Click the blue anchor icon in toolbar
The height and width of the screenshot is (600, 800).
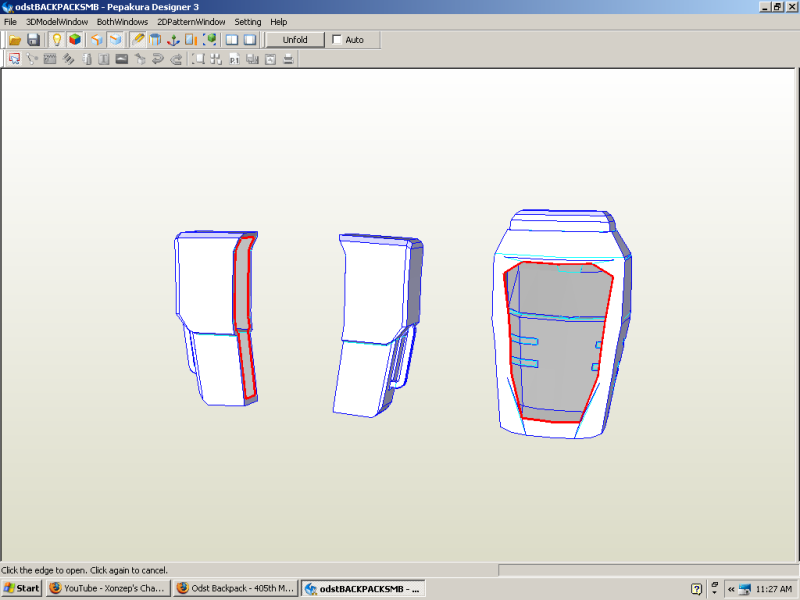point(172,40)
